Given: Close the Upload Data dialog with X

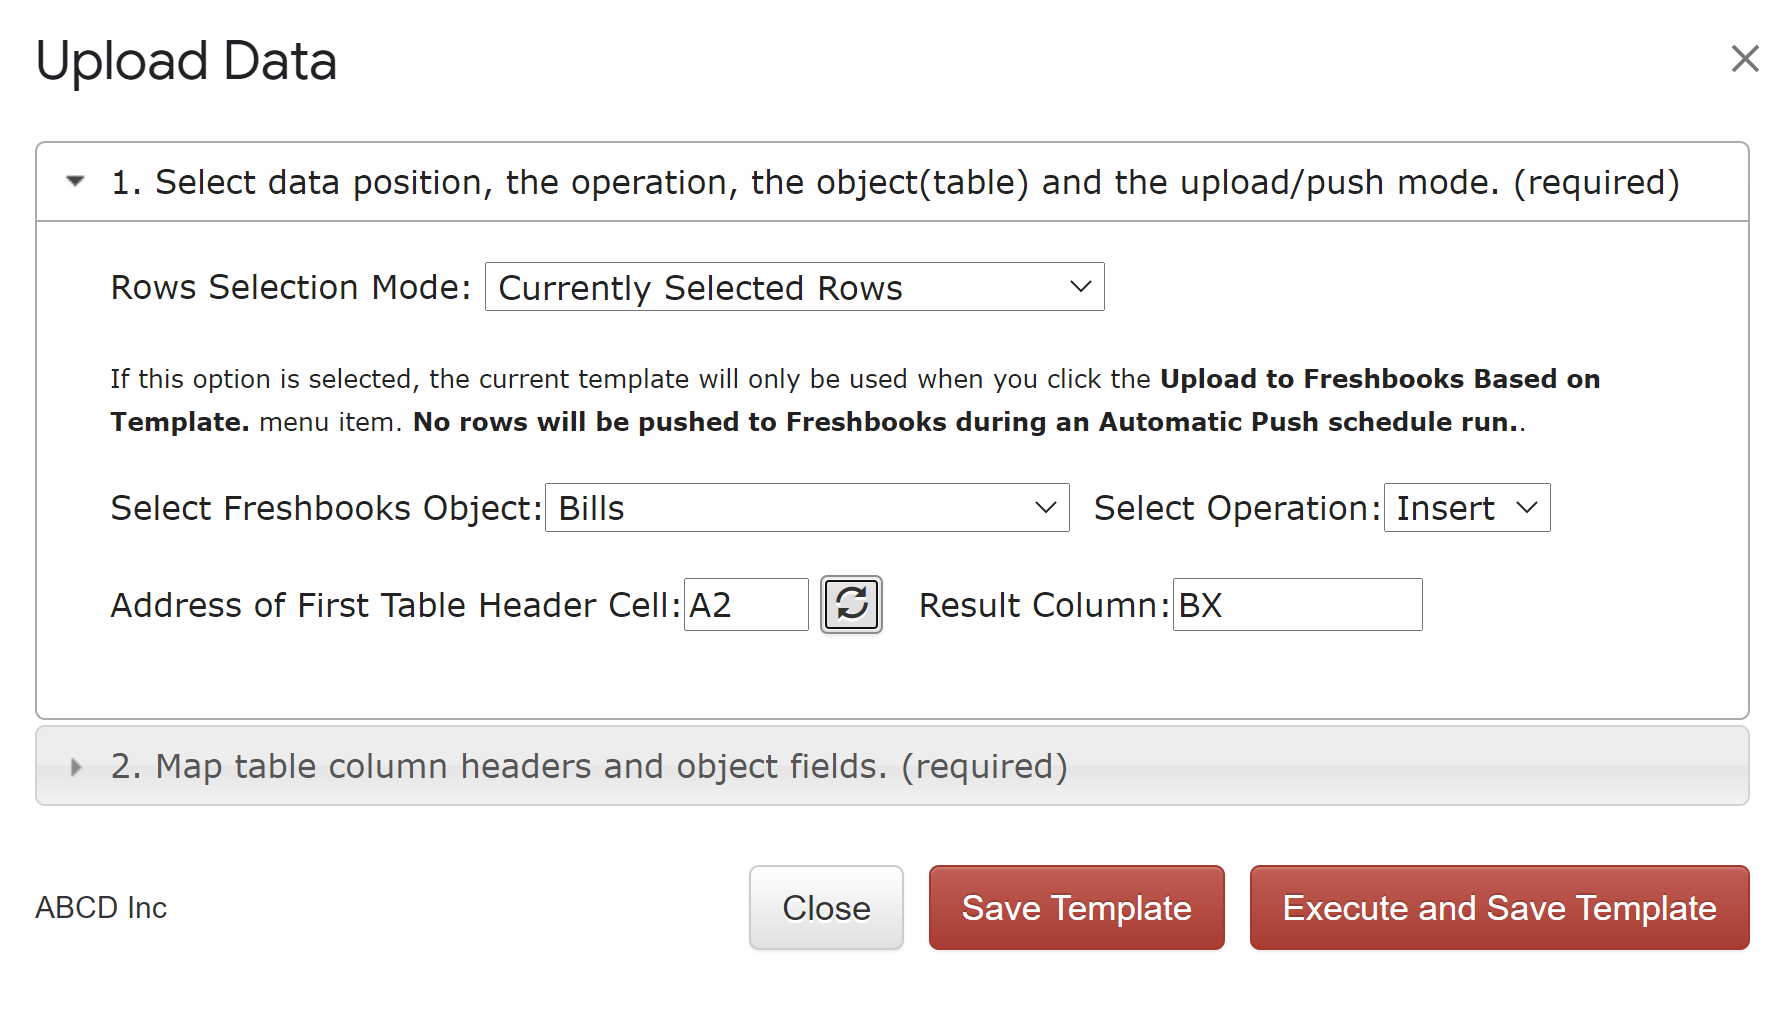Looking at the screenshot, I should click(1745, 59).
